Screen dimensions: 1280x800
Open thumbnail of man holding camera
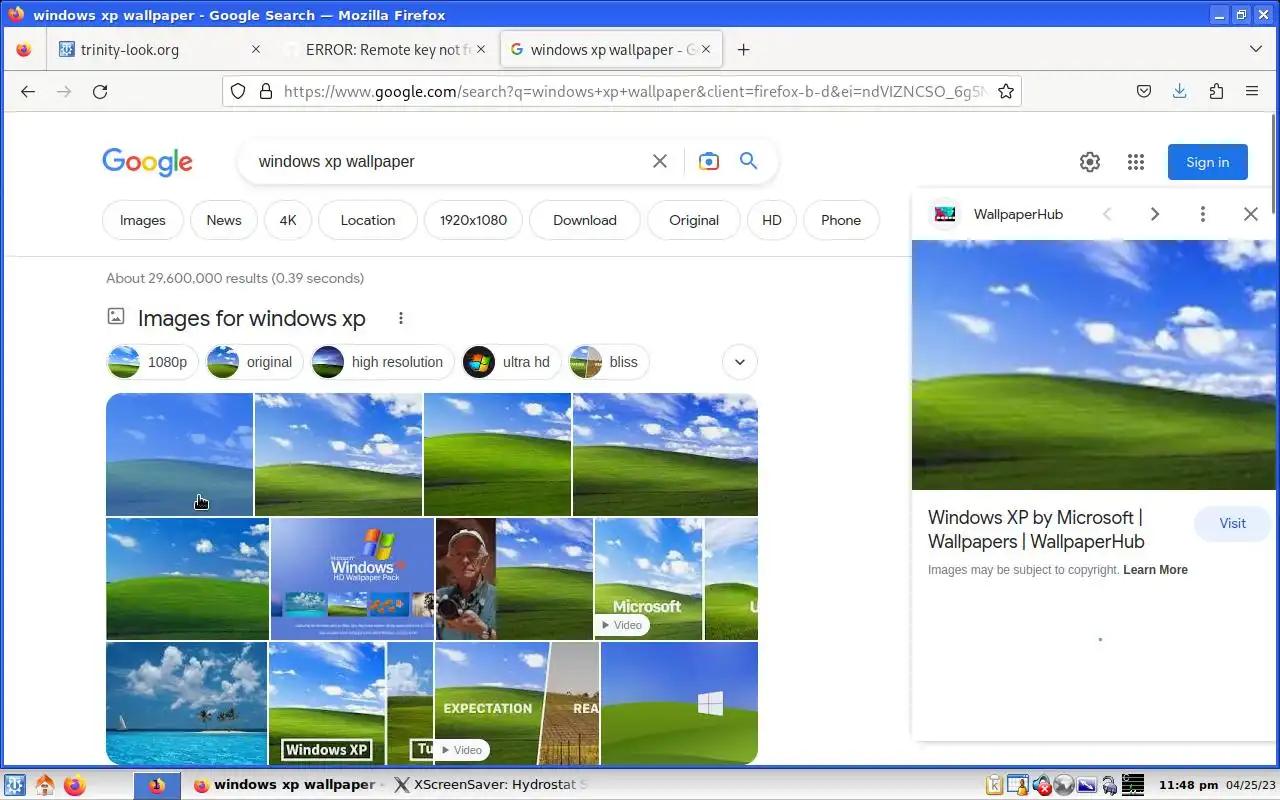tap(514, 579)
